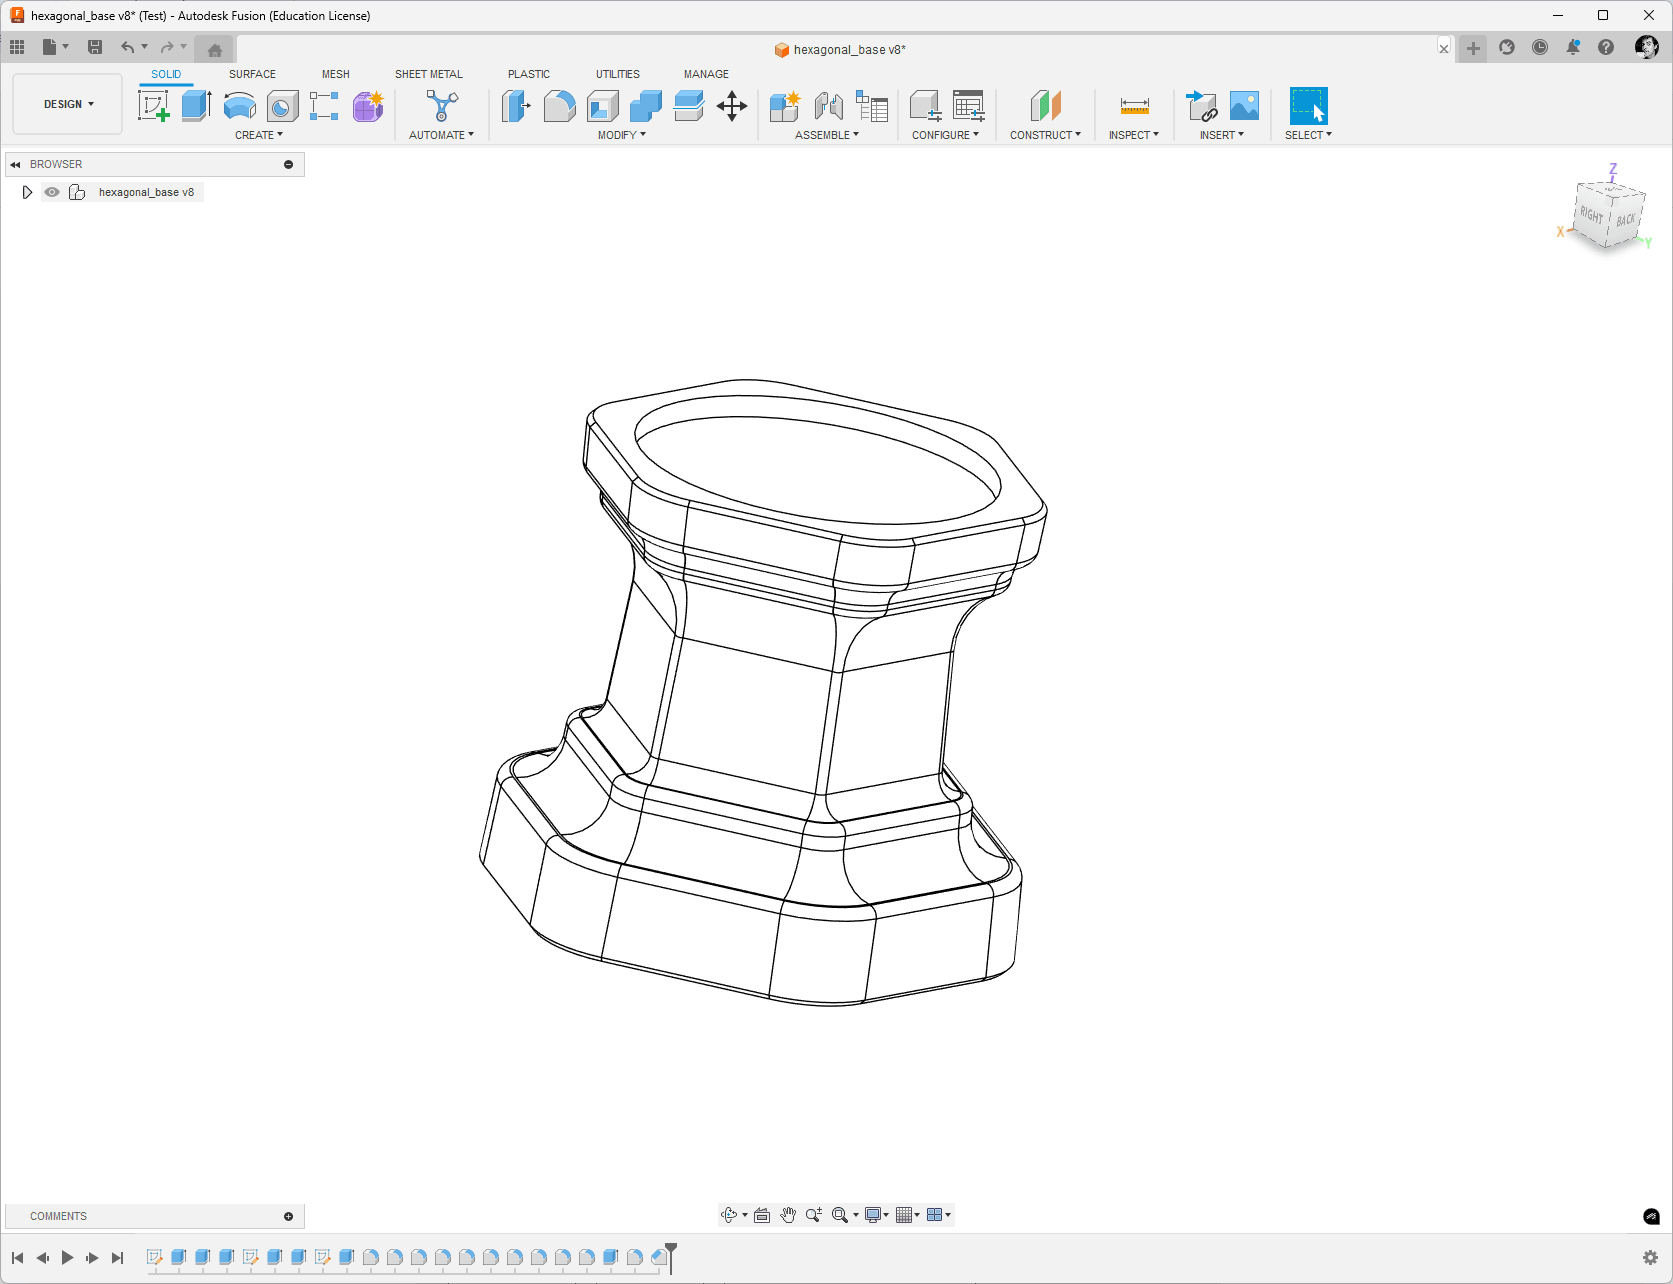Click the Orbit navigation icon
Image resolution: width=1673 pixels, height=1284 pixels.
[x=729, y=1215]
